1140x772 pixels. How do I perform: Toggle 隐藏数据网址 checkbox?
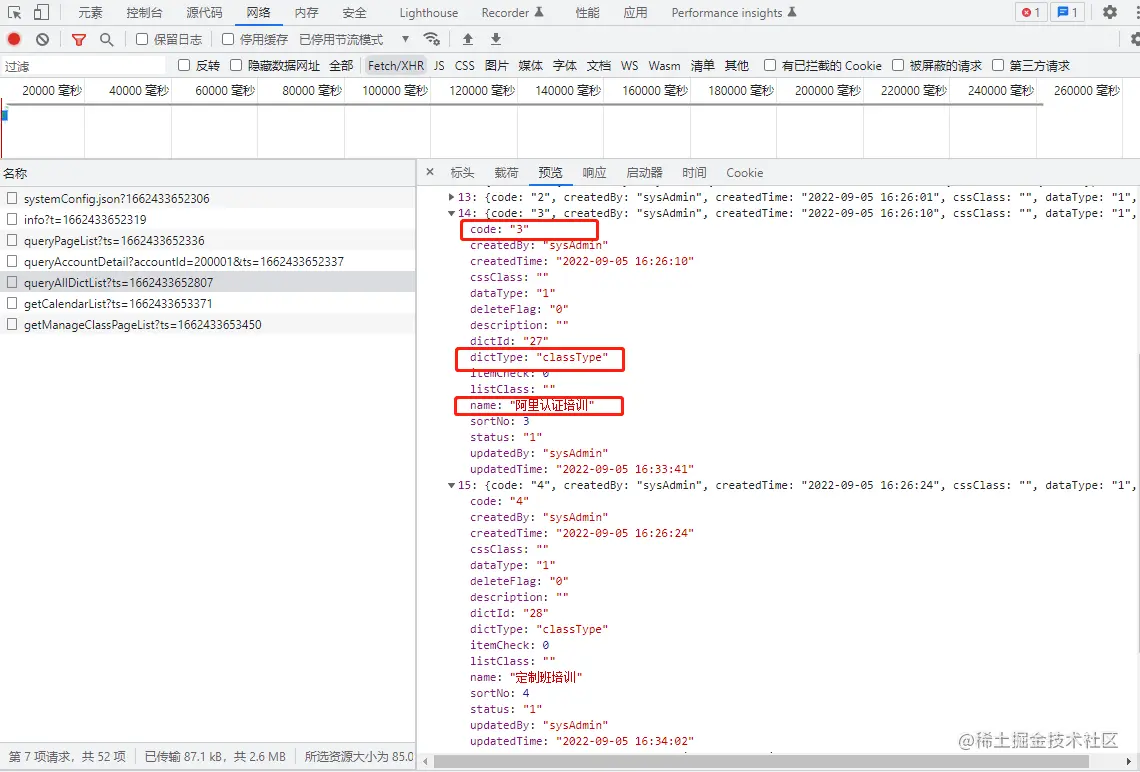tap(236, 65)
